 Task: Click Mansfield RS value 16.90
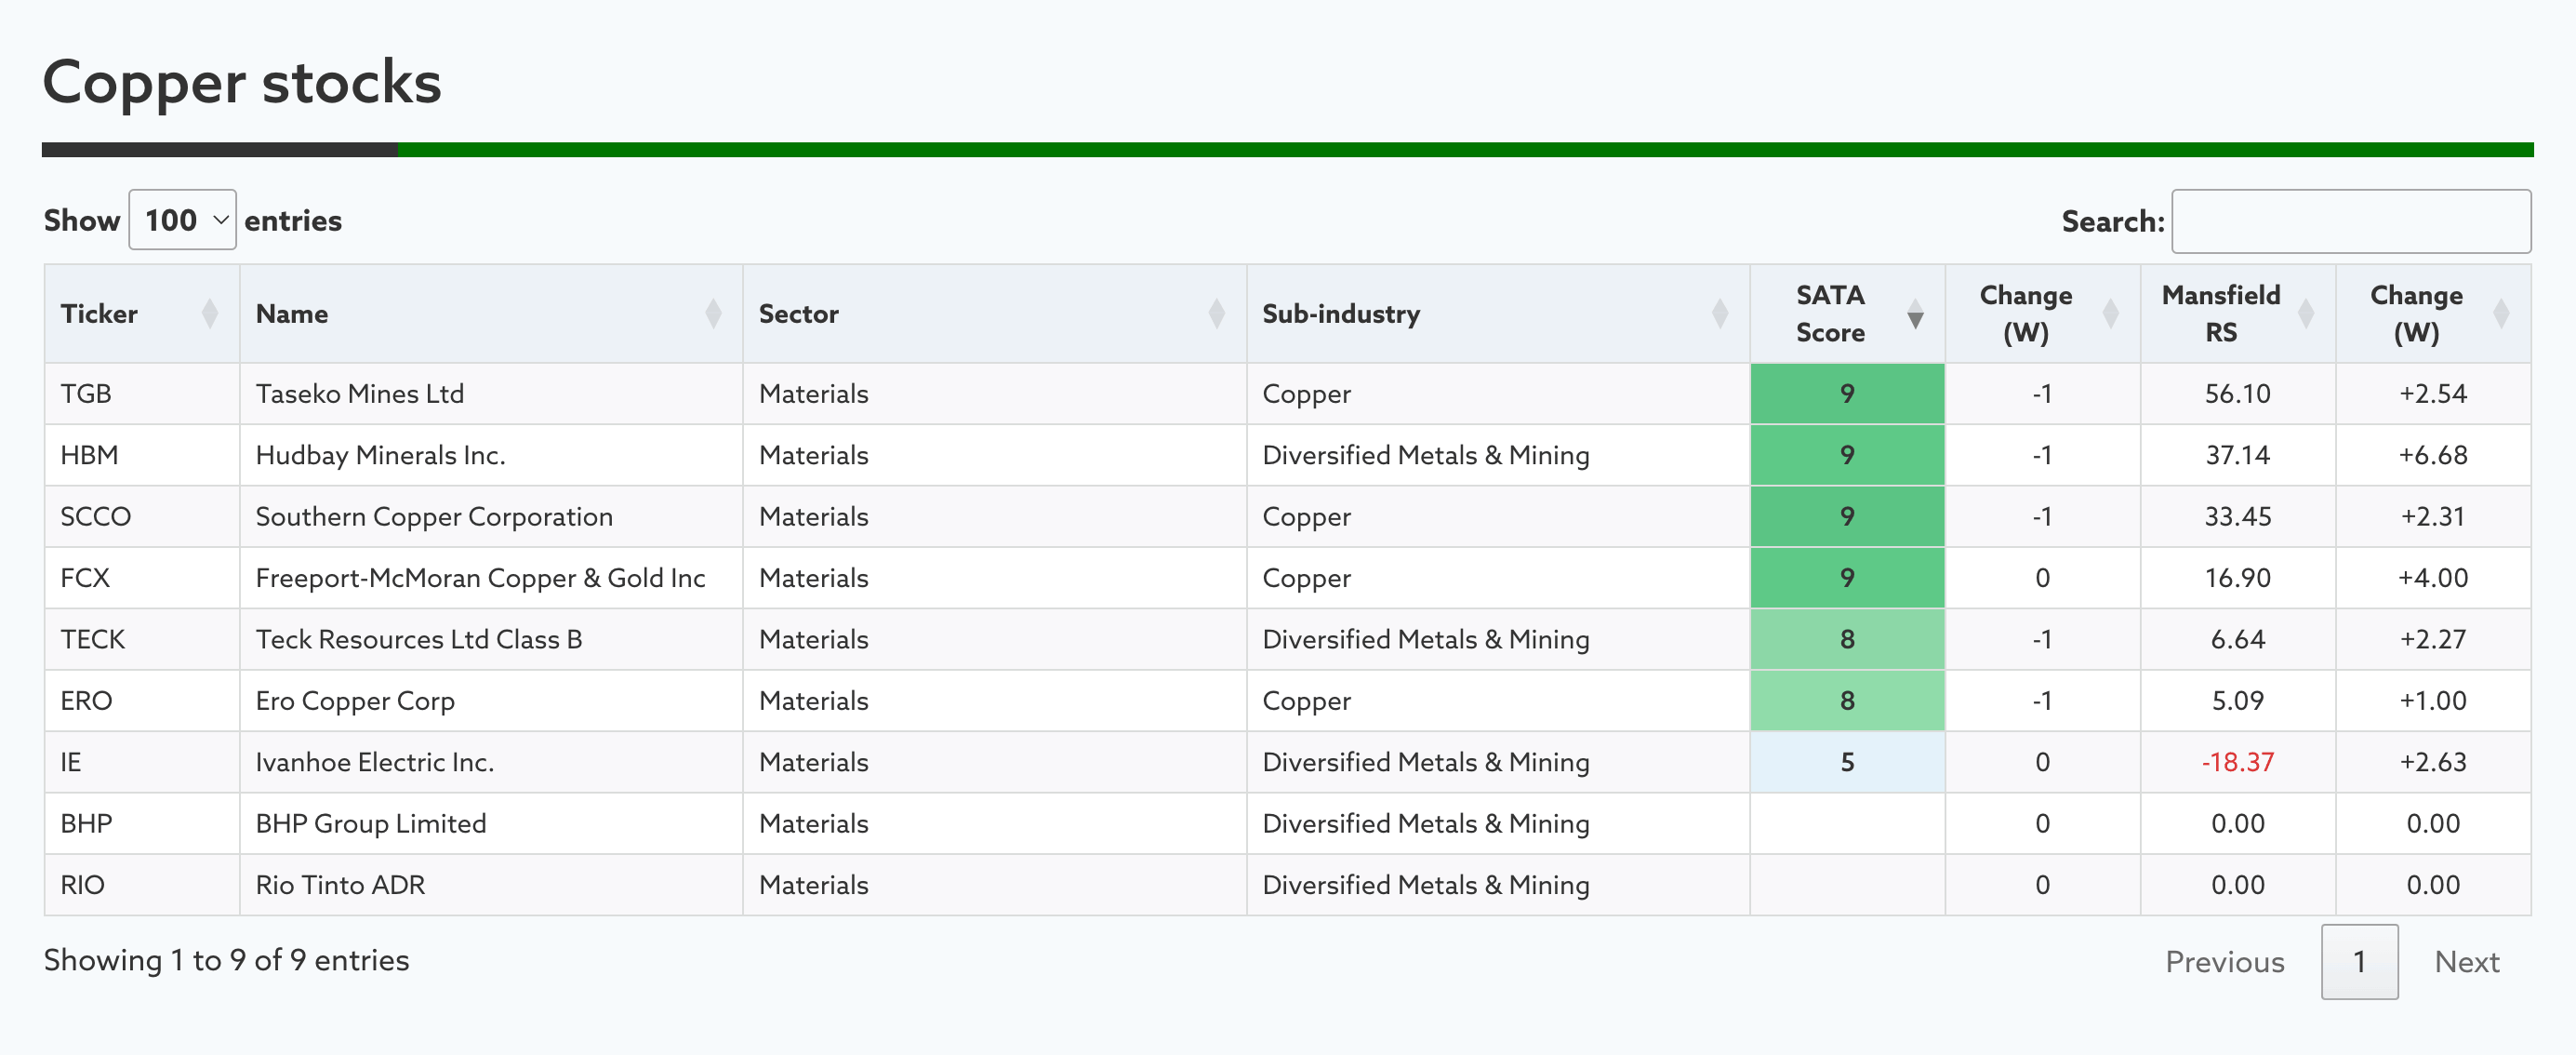(2238, 578)
